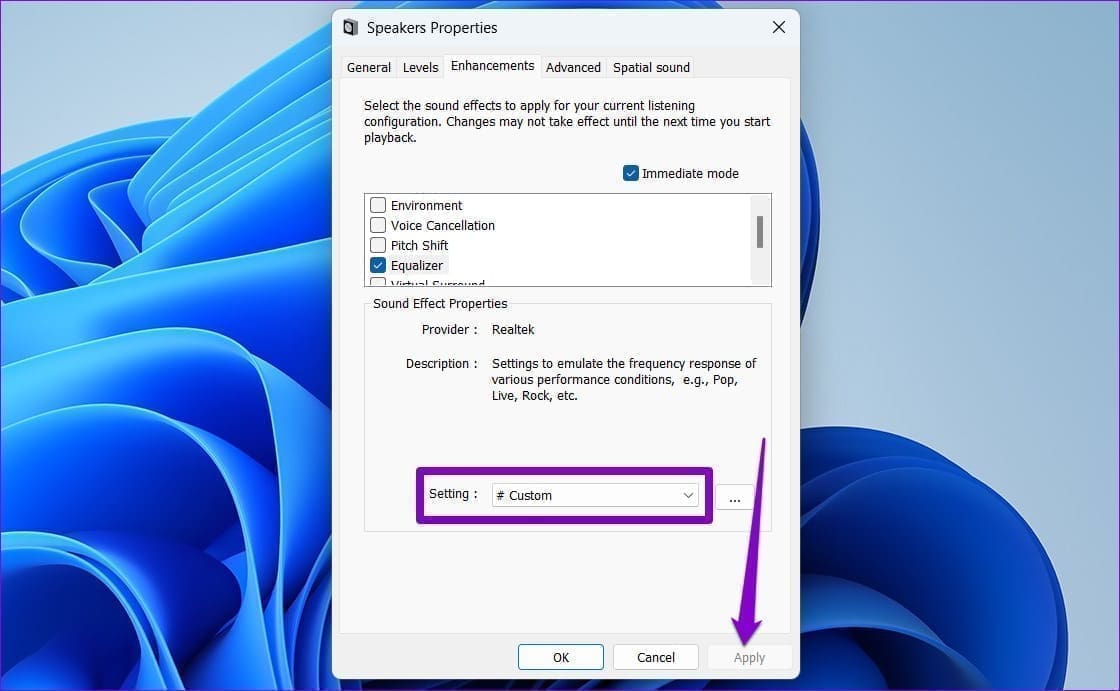Go to the Advanced tab
Screen dimensions: 1120x691
(573, 67)
